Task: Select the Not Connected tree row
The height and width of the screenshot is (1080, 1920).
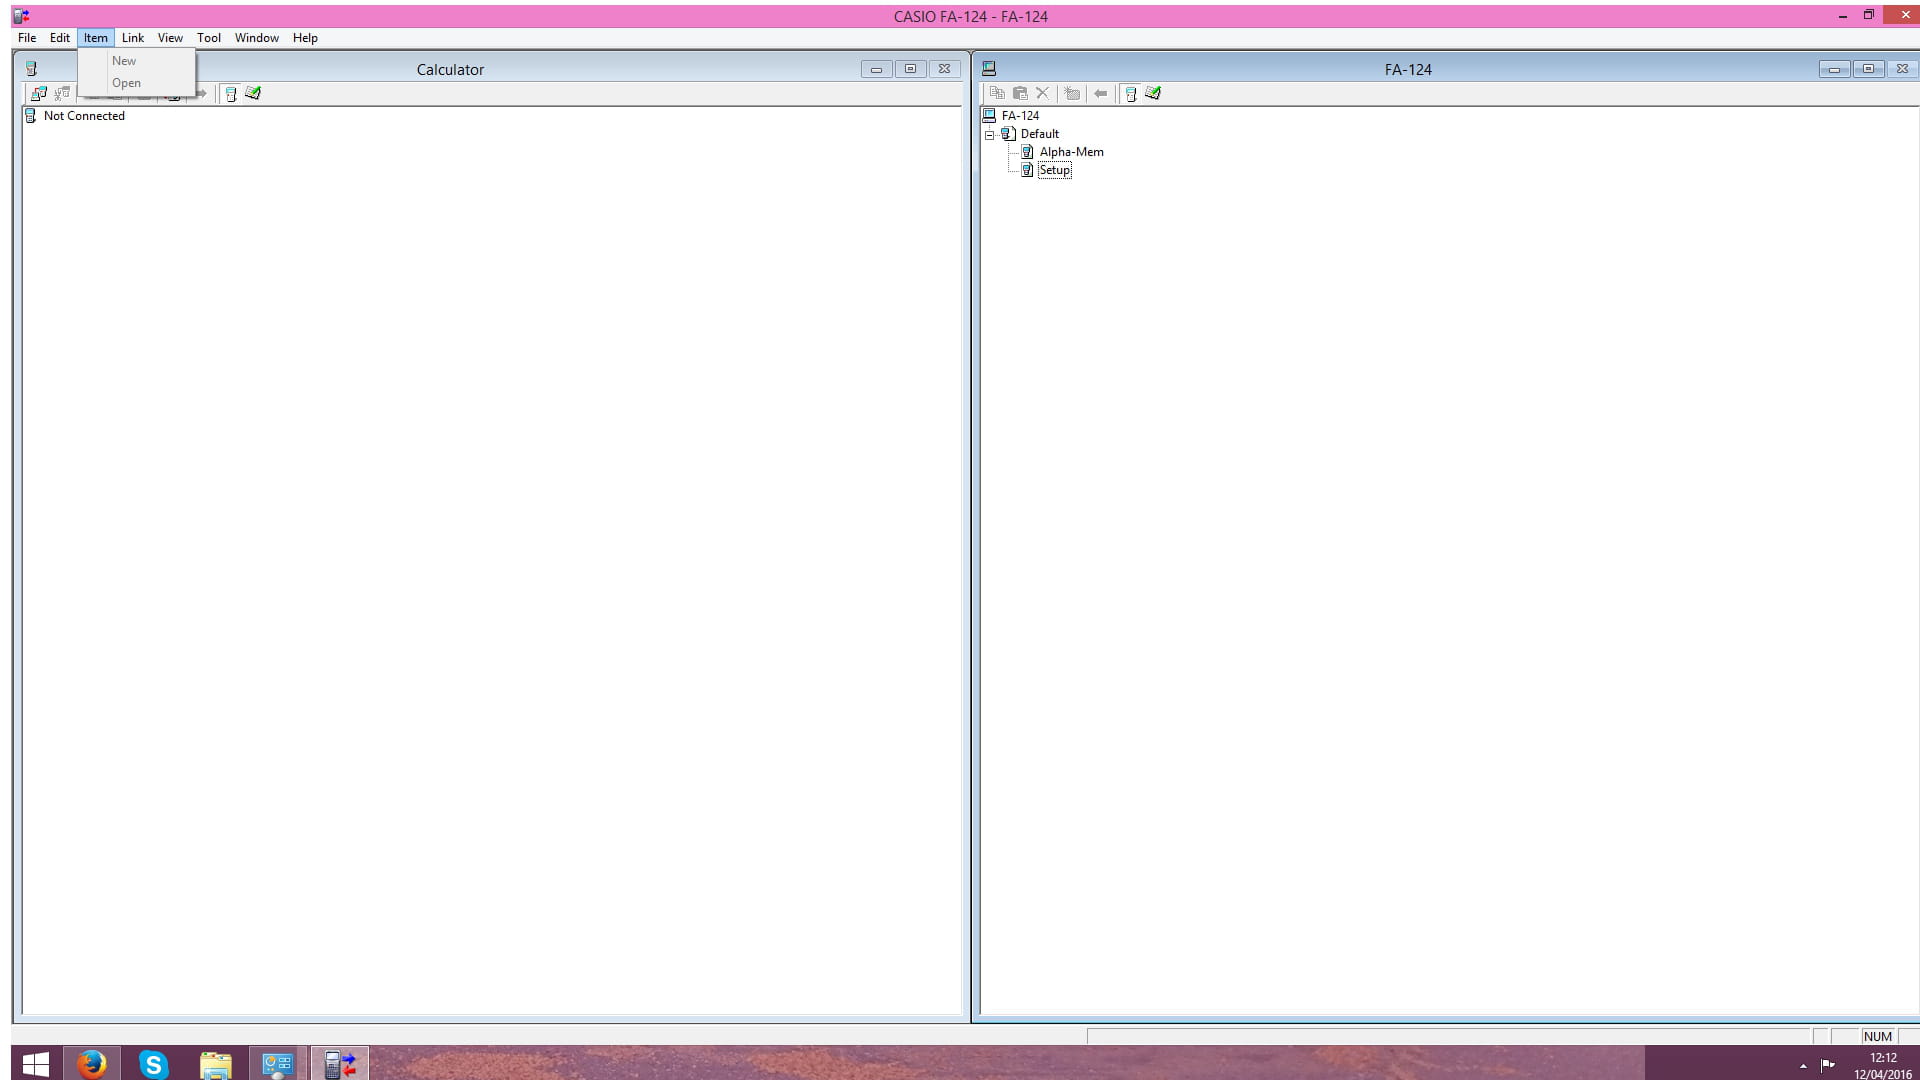Action: [84, 116]
